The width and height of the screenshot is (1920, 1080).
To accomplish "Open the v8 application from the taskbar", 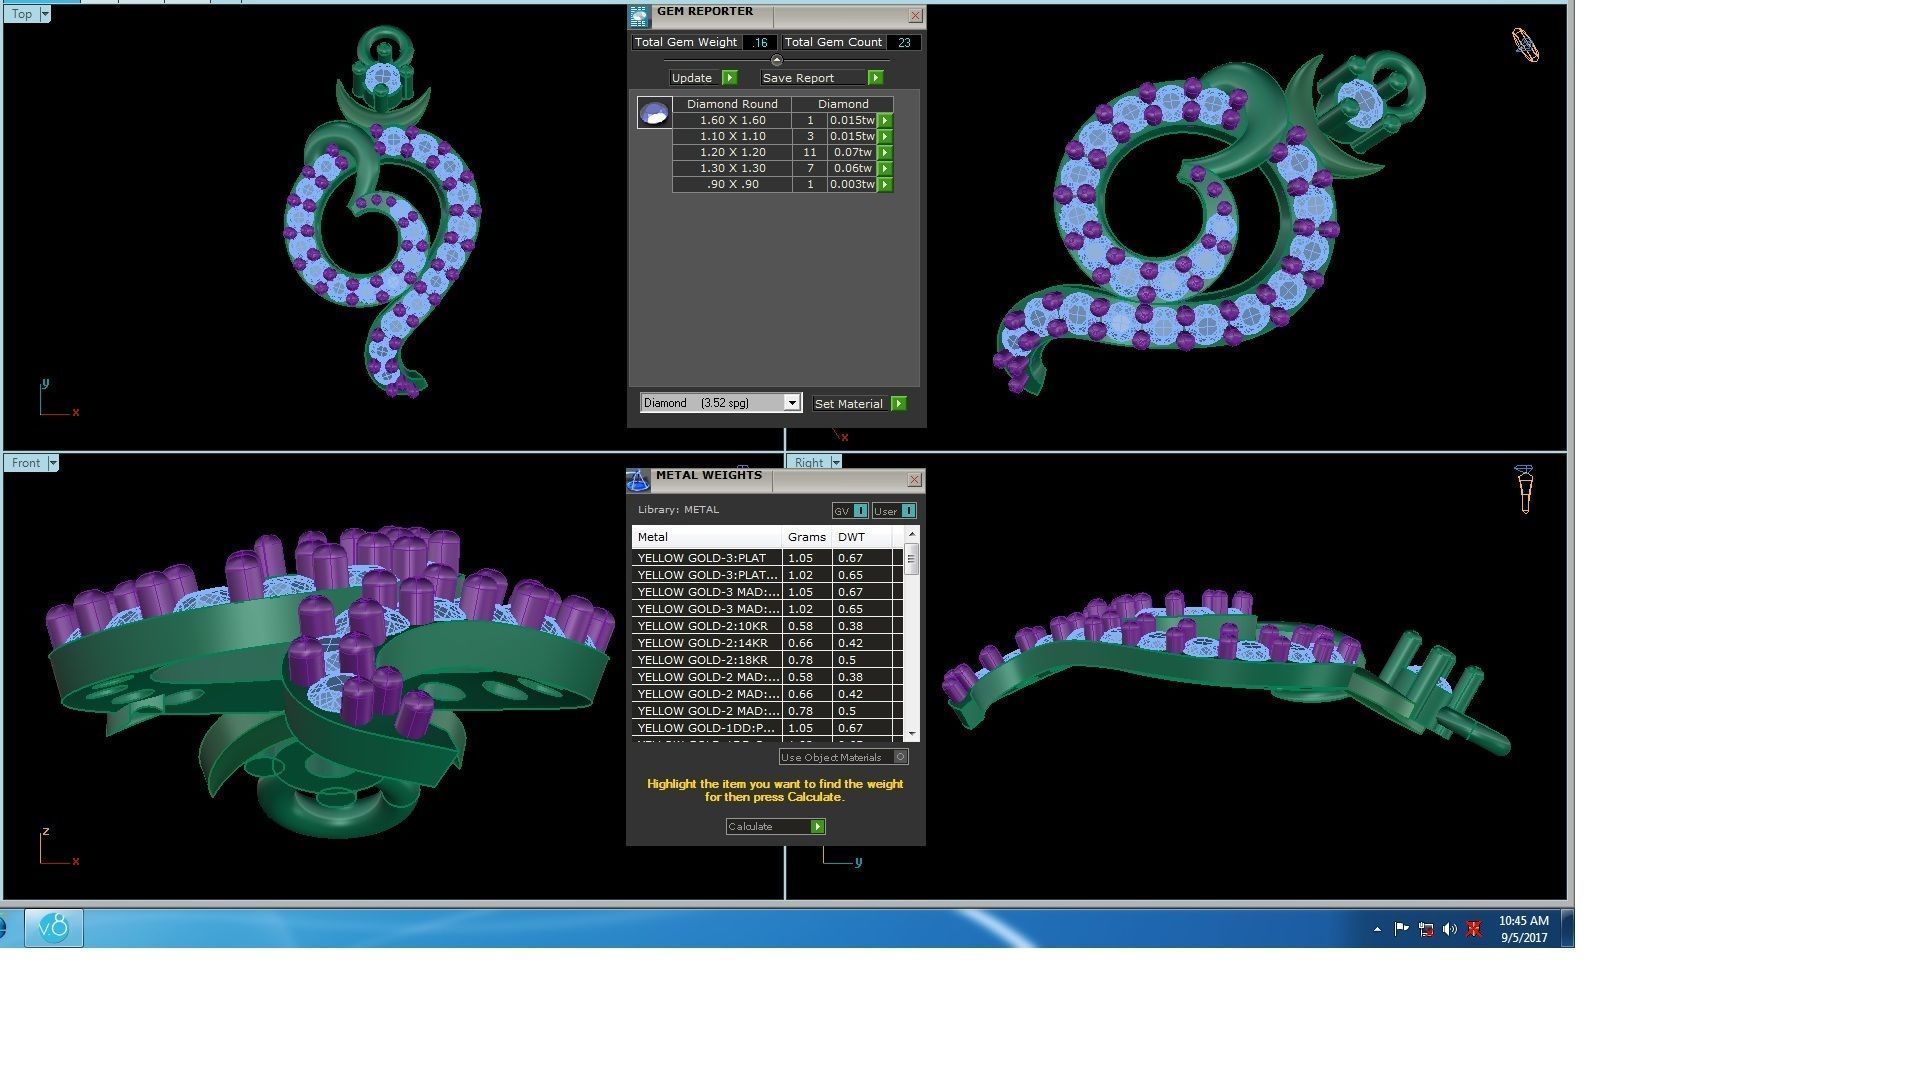I will pos(53,928).
